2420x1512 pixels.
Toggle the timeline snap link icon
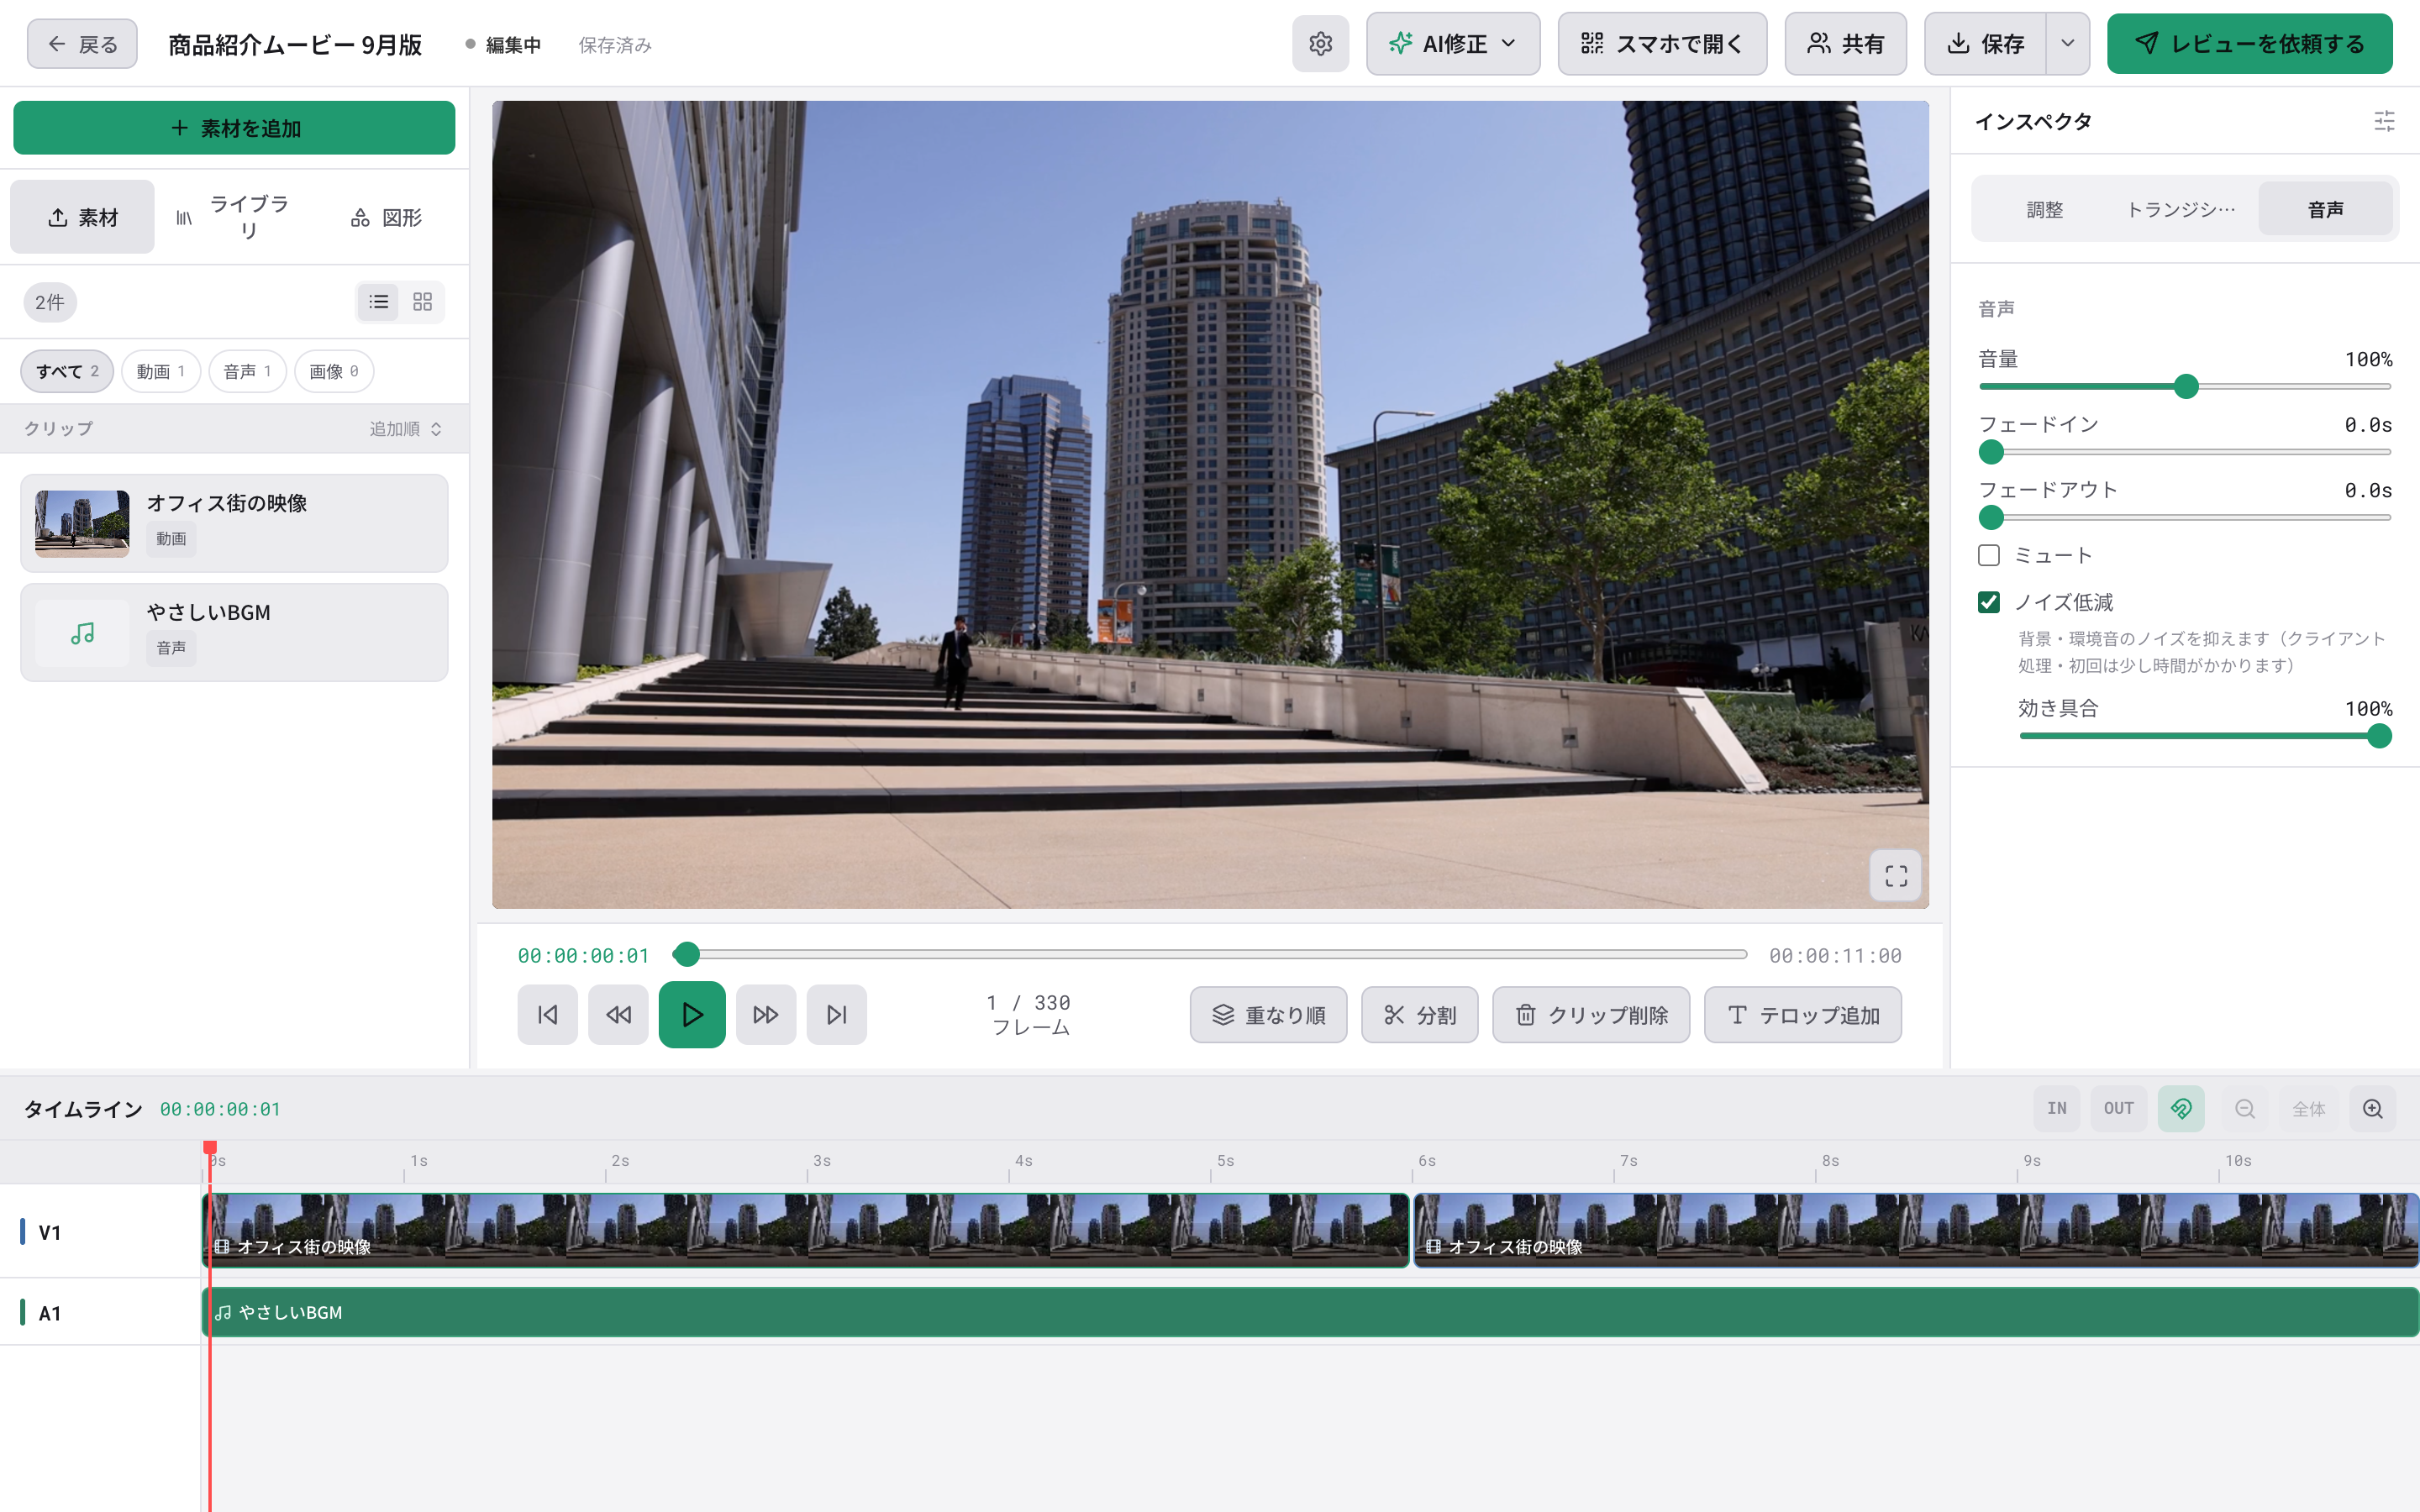click(2181, 1109)
